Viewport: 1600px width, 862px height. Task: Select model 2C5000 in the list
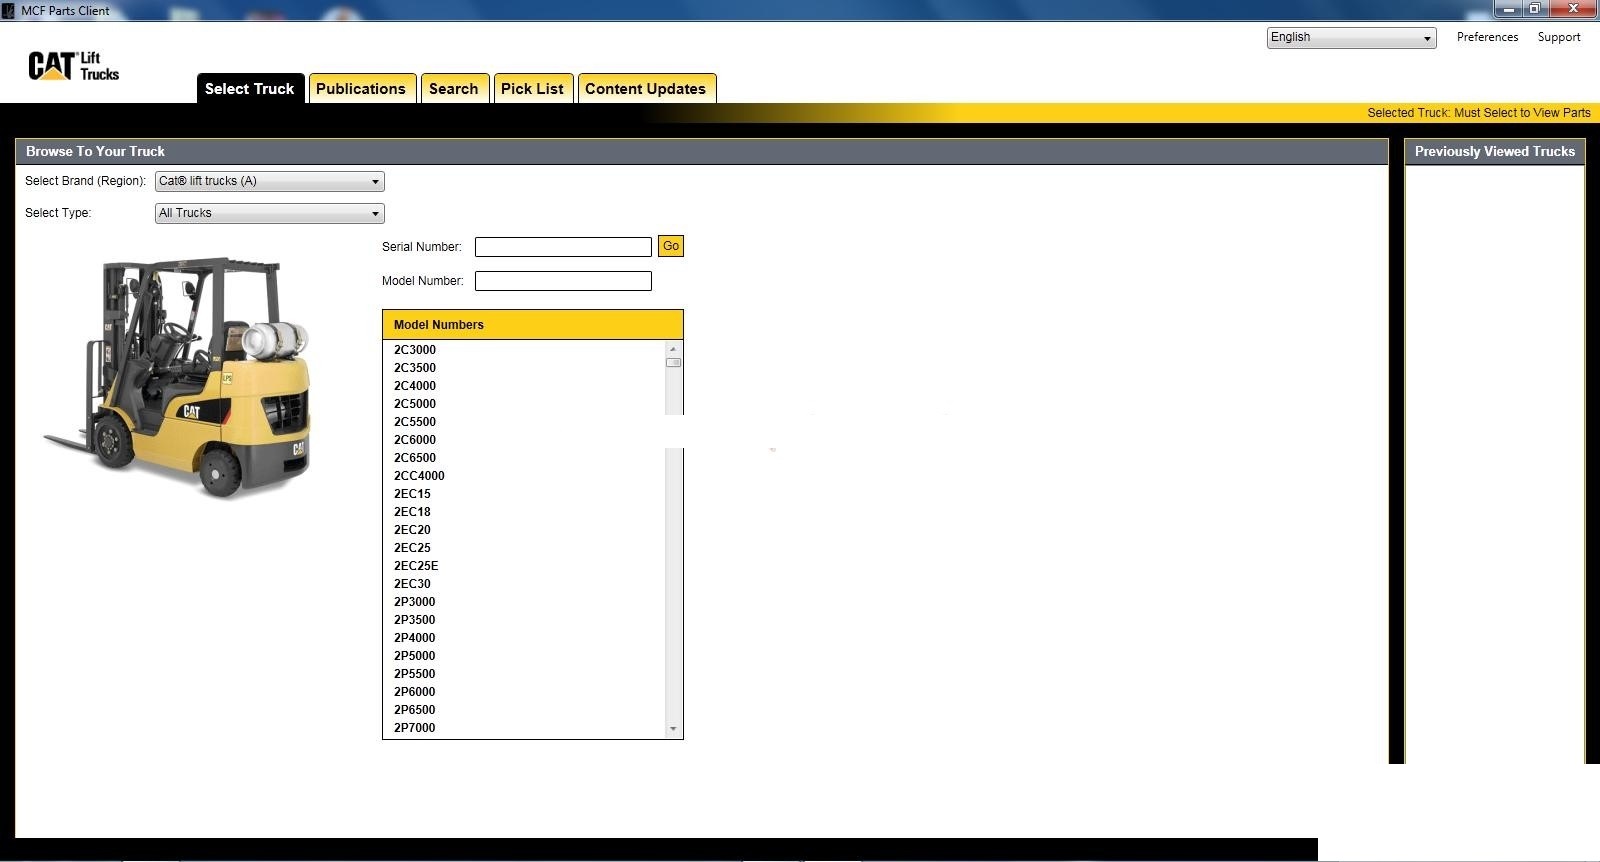(x=415, y=404)
